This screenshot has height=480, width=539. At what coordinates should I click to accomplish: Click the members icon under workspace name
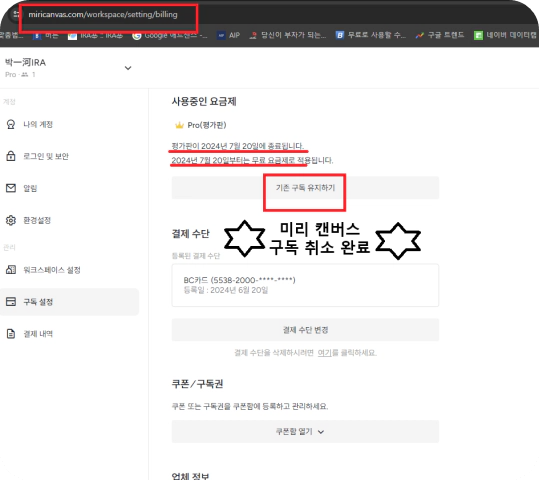coord(24,75)
